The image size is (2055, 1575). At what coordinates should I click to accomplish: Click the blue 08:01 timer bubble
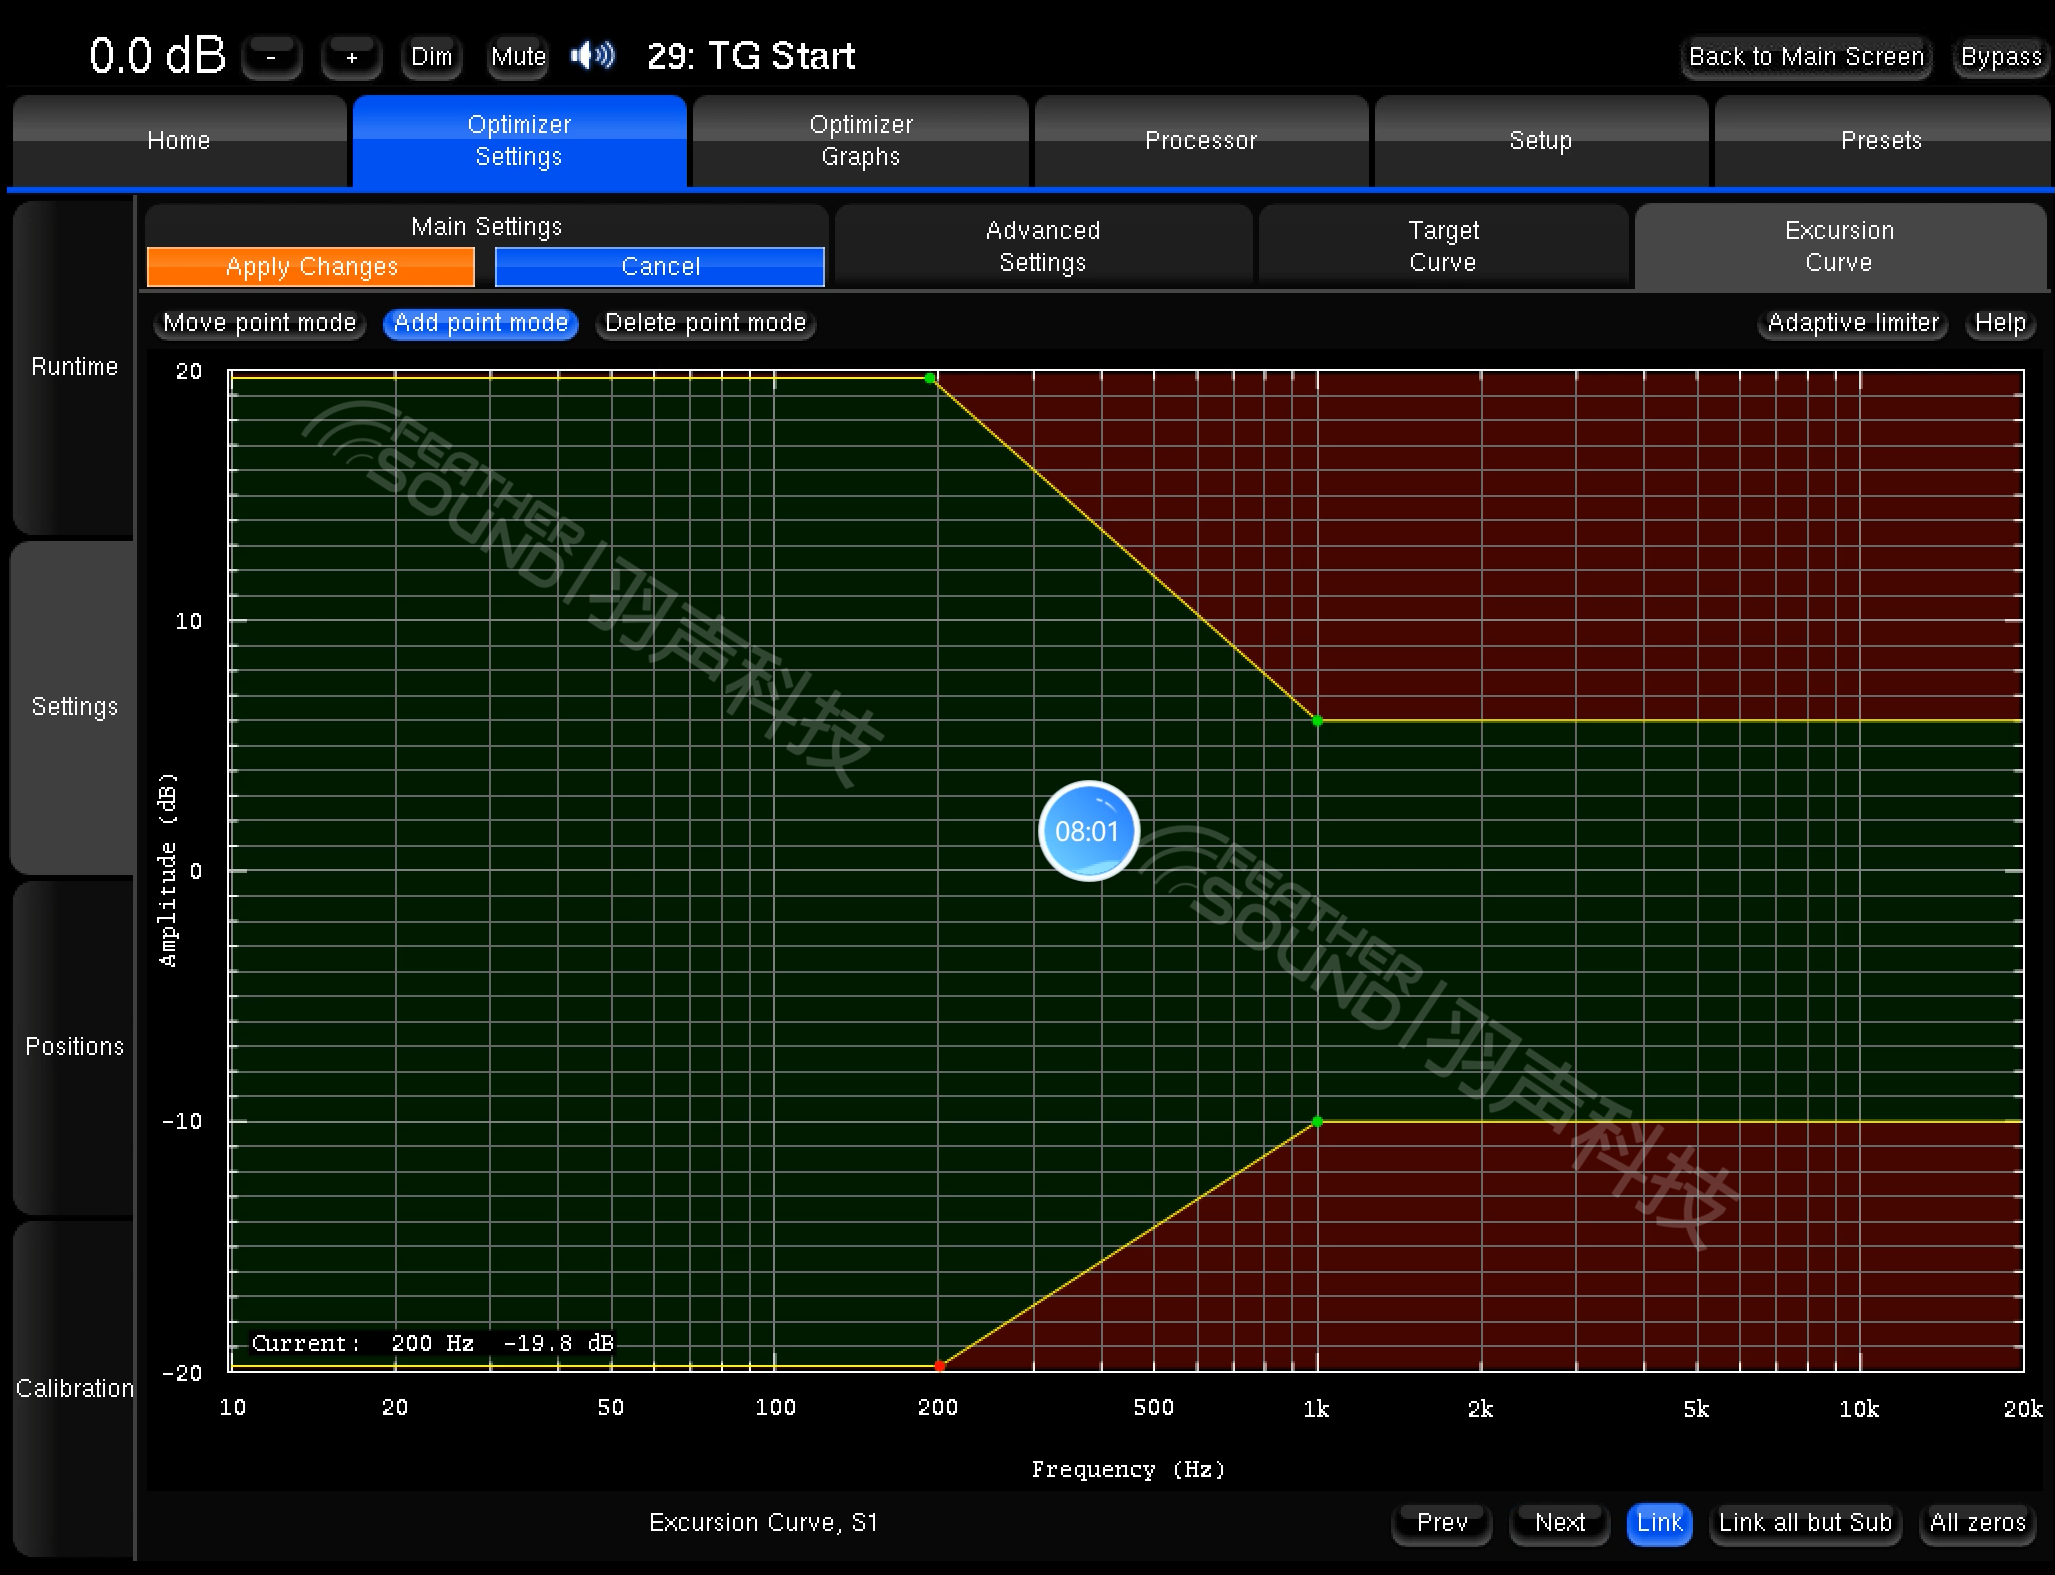[x=1088, y=831]
